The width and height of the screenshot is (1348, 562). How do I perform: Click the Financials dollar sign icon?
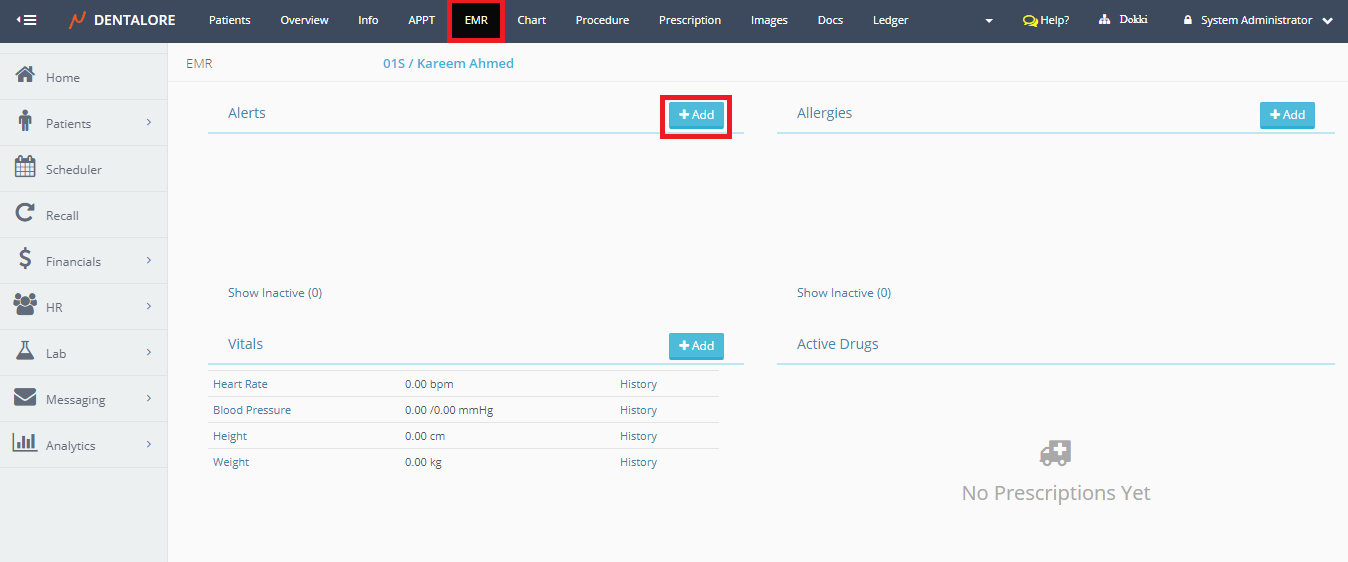(x=26, y=260)
